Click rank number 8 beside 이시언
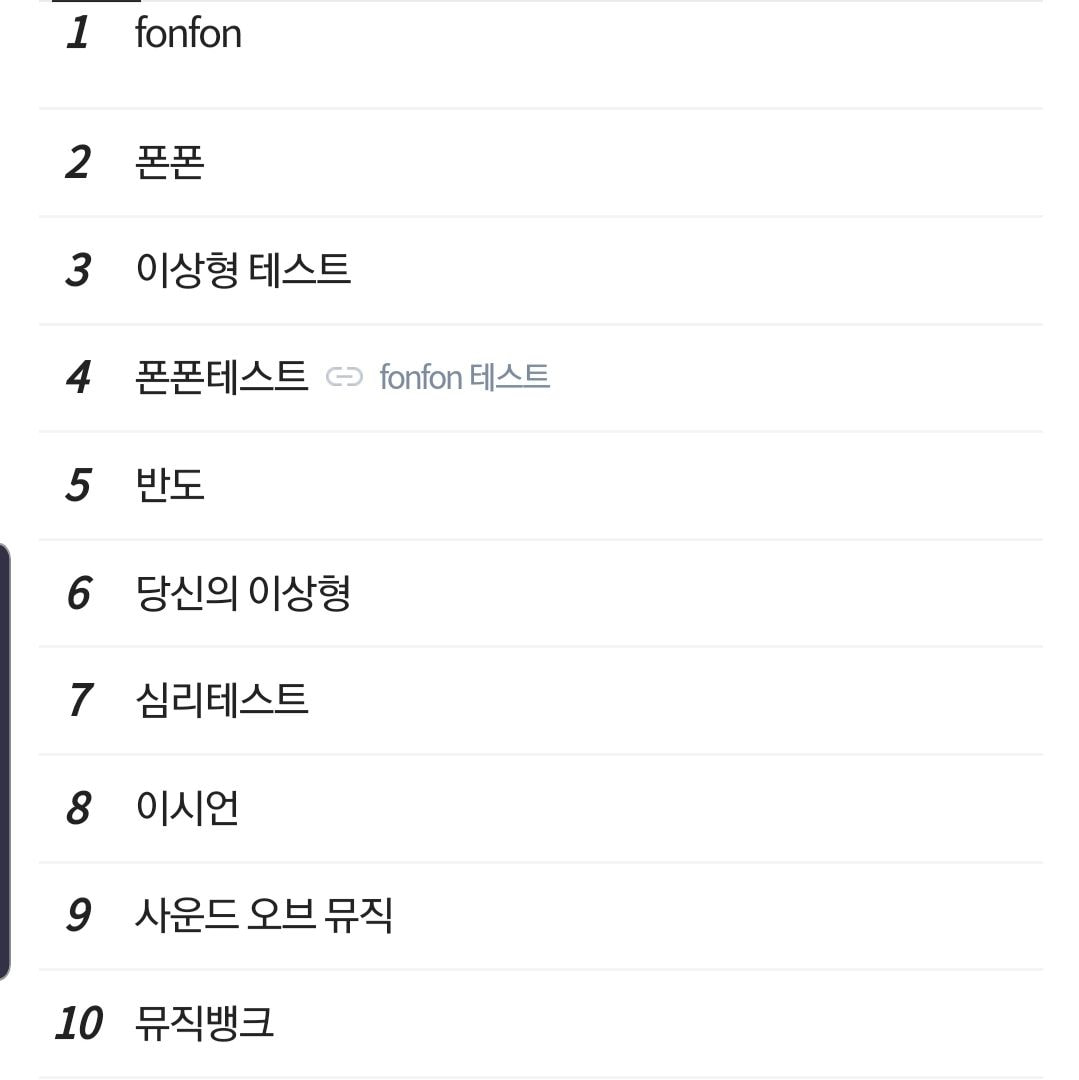 (78, 809)
